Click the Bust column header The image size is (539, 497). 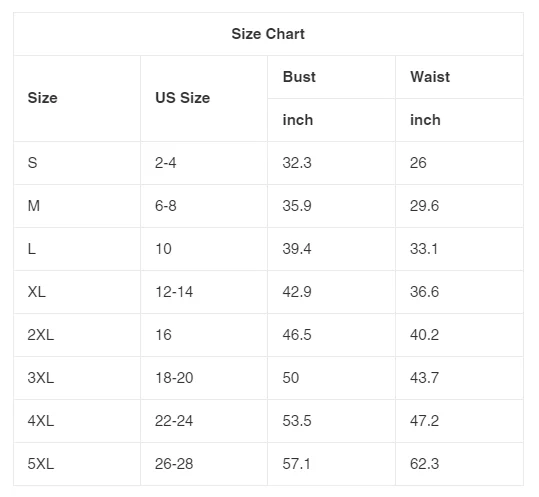point(299,77)
